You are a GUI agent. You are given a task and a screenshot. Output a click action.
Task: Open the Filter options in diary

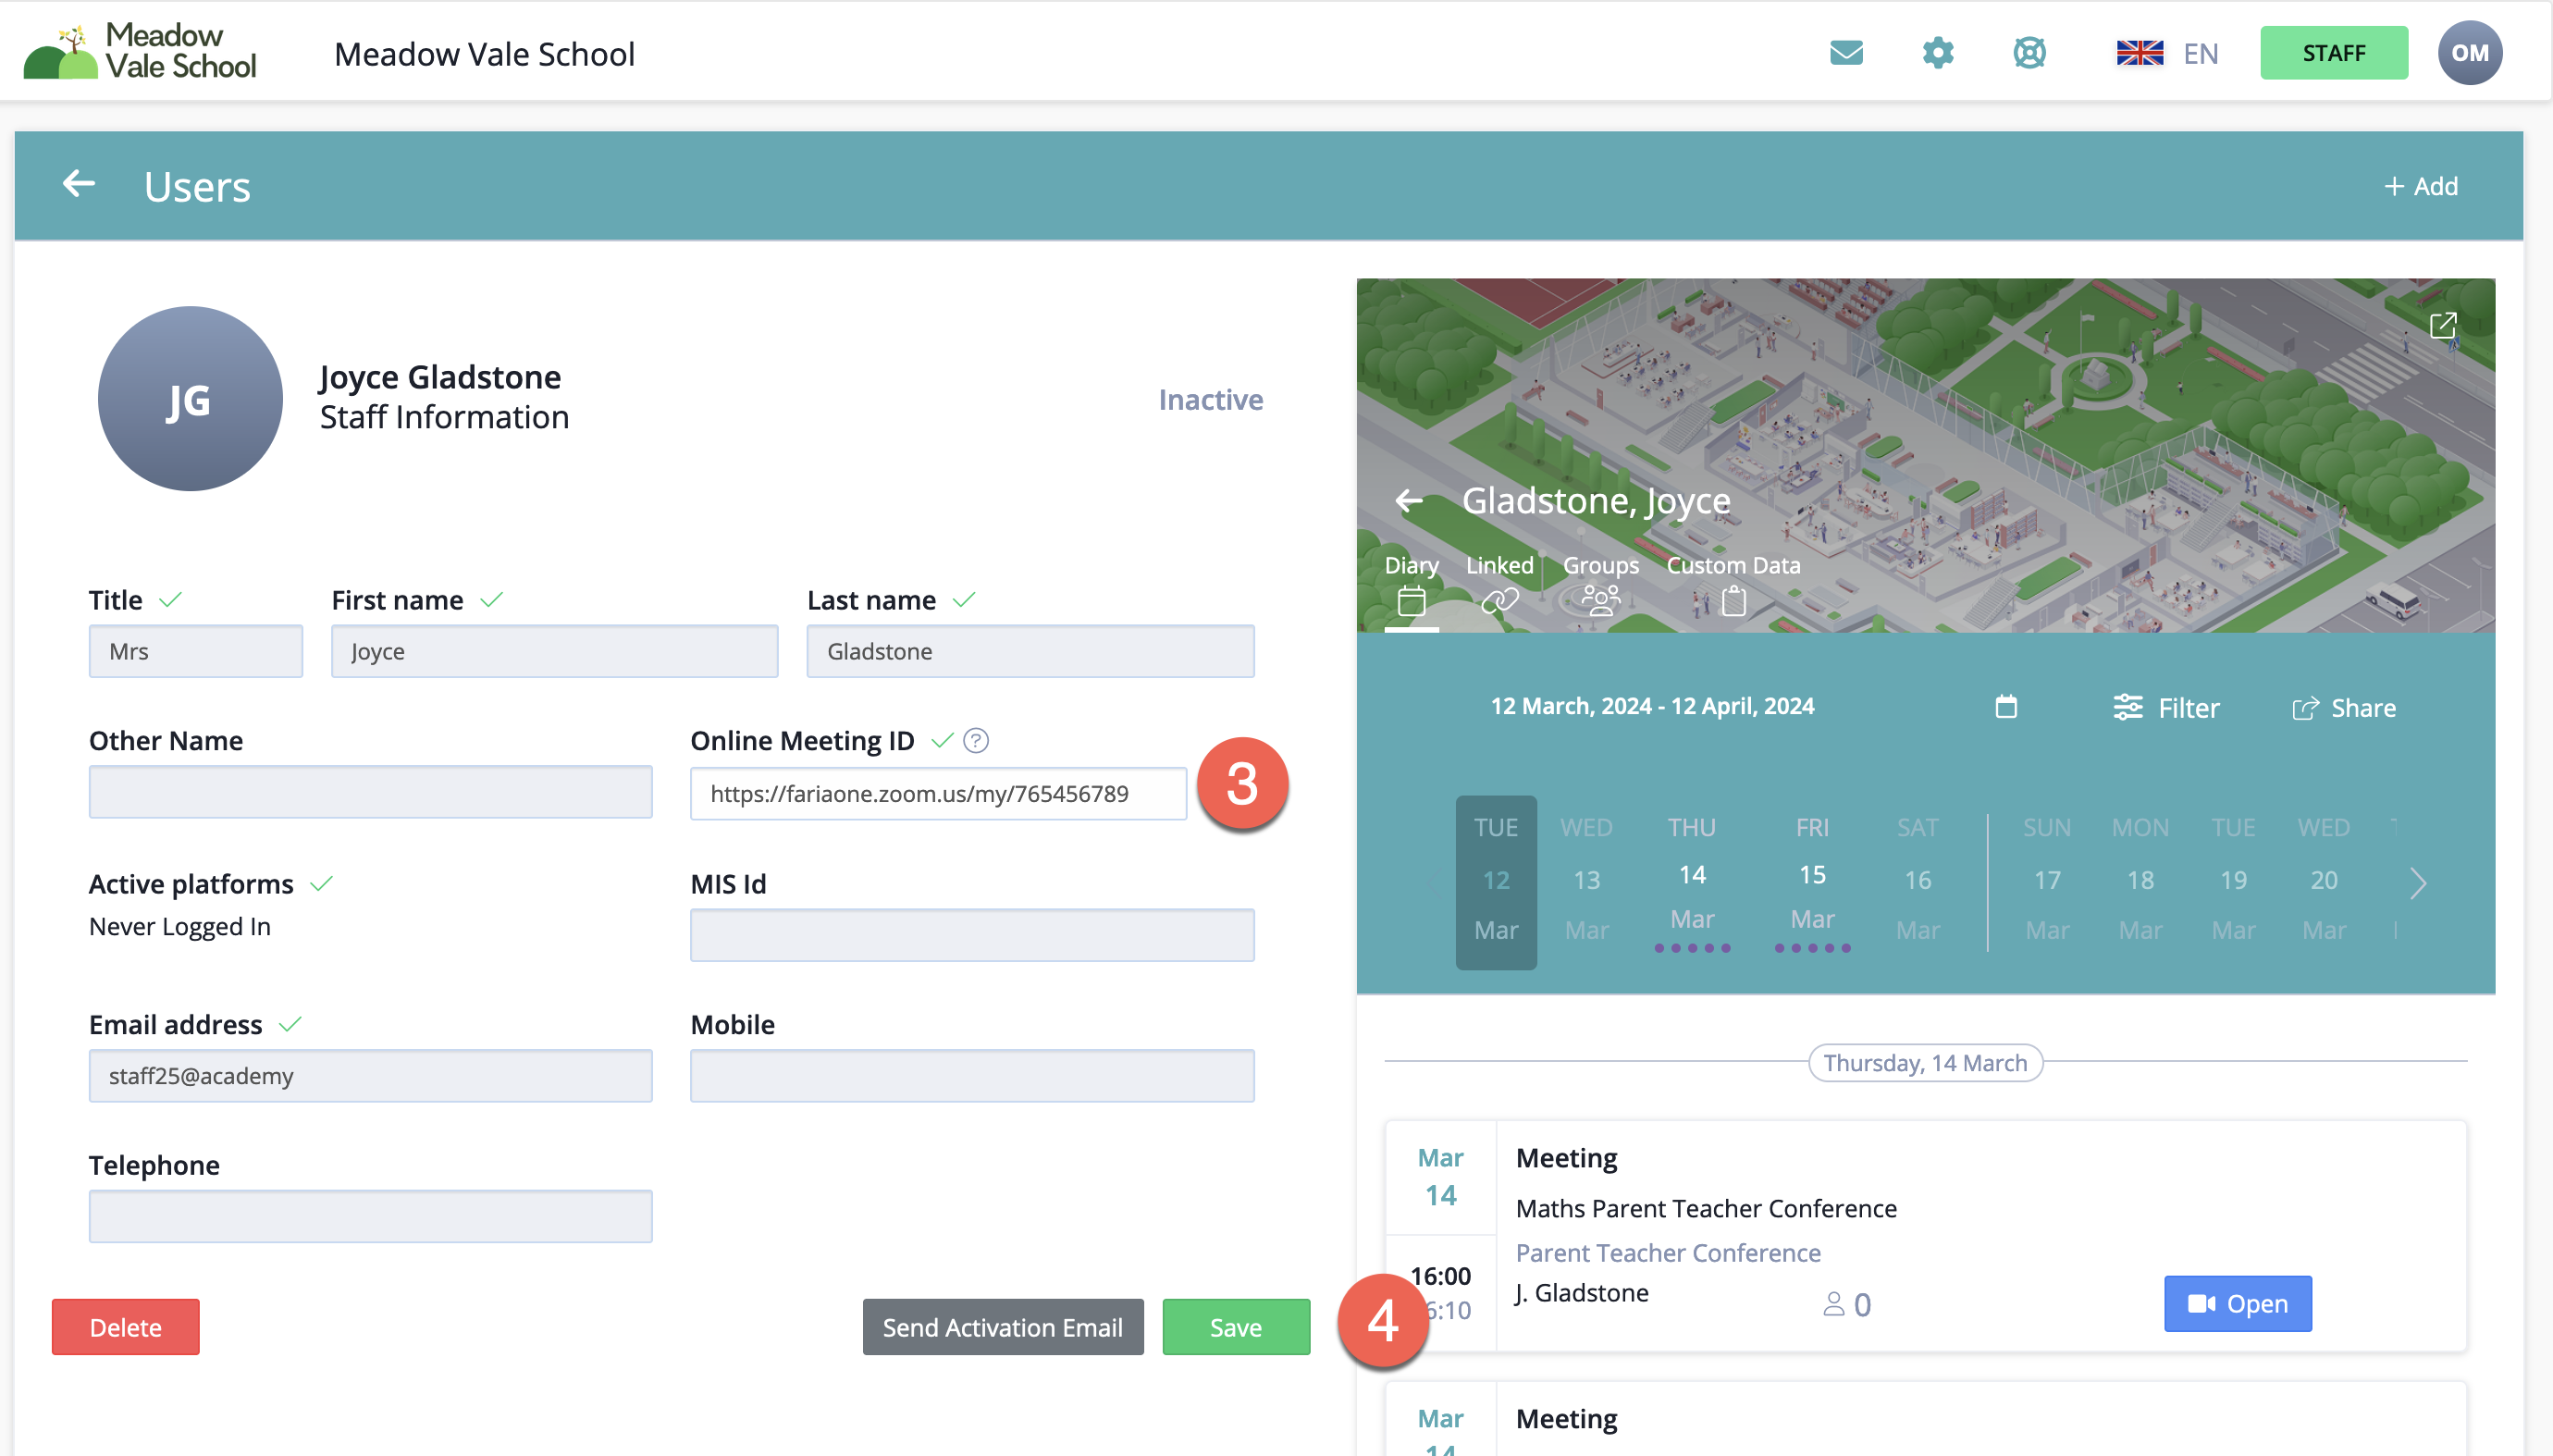coord(2166,708)
